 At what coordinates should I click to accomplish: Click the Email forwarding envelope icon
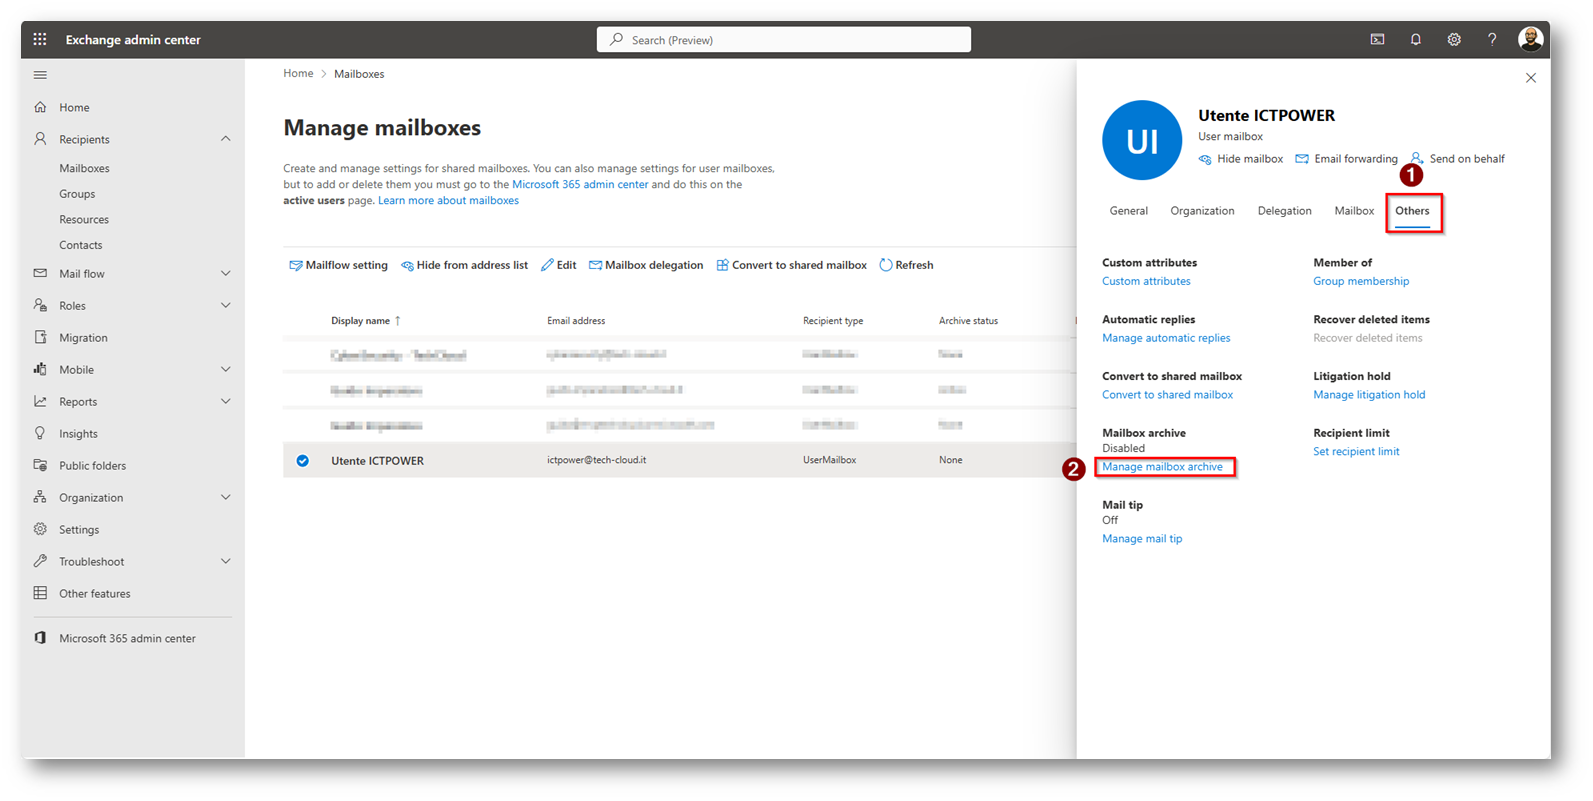(x=1302, y=159)
